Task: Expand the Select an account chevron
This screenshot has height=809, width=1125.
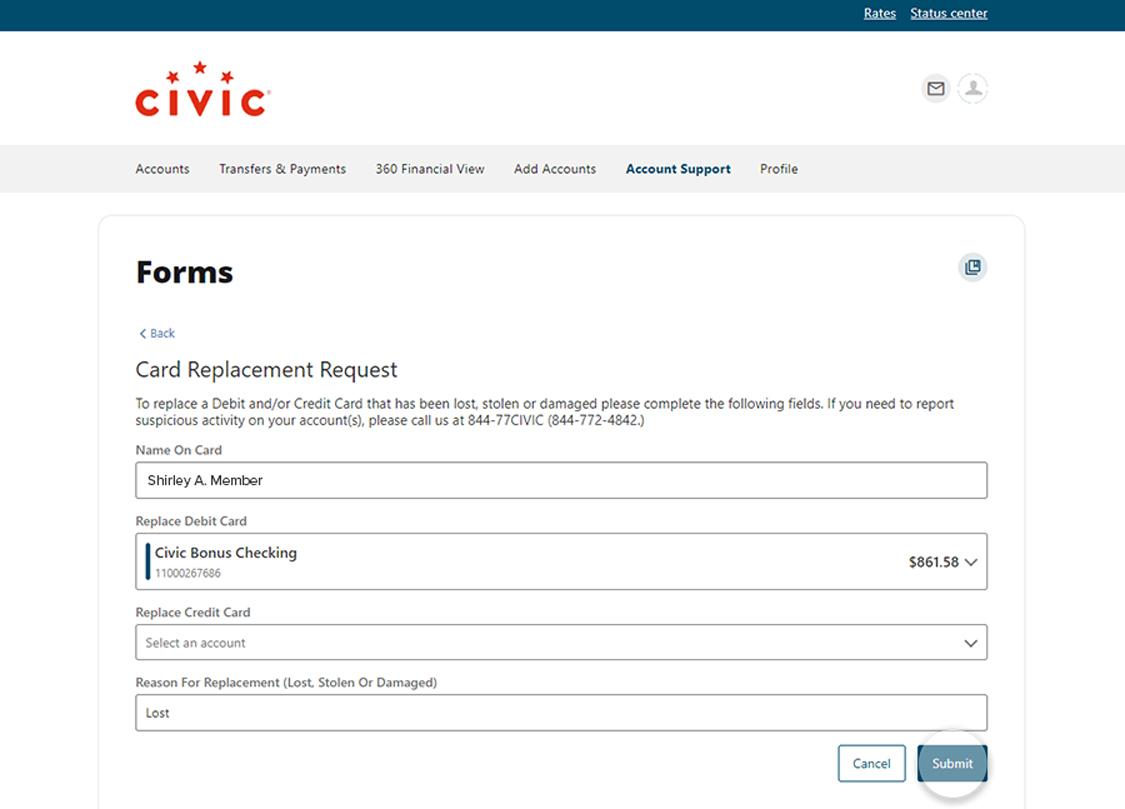Action: coord(971,643)
